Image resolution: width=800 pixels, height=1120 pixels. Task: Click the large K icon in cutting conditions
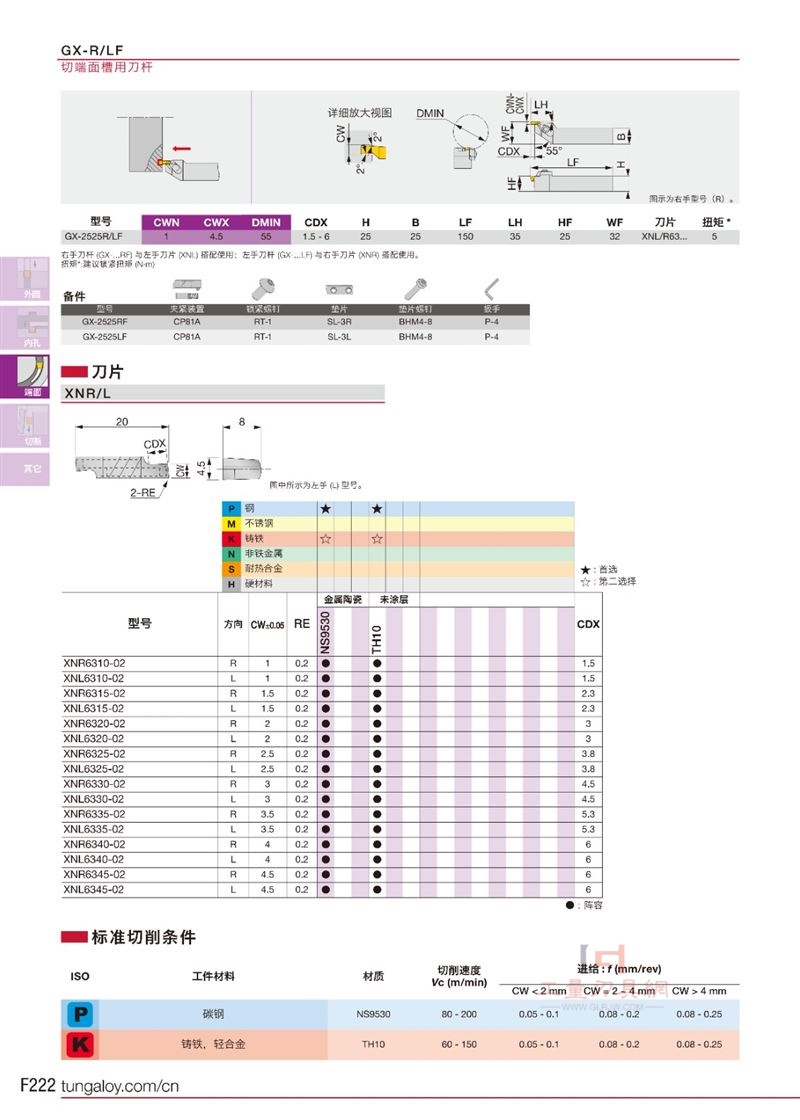(81, 1044)
